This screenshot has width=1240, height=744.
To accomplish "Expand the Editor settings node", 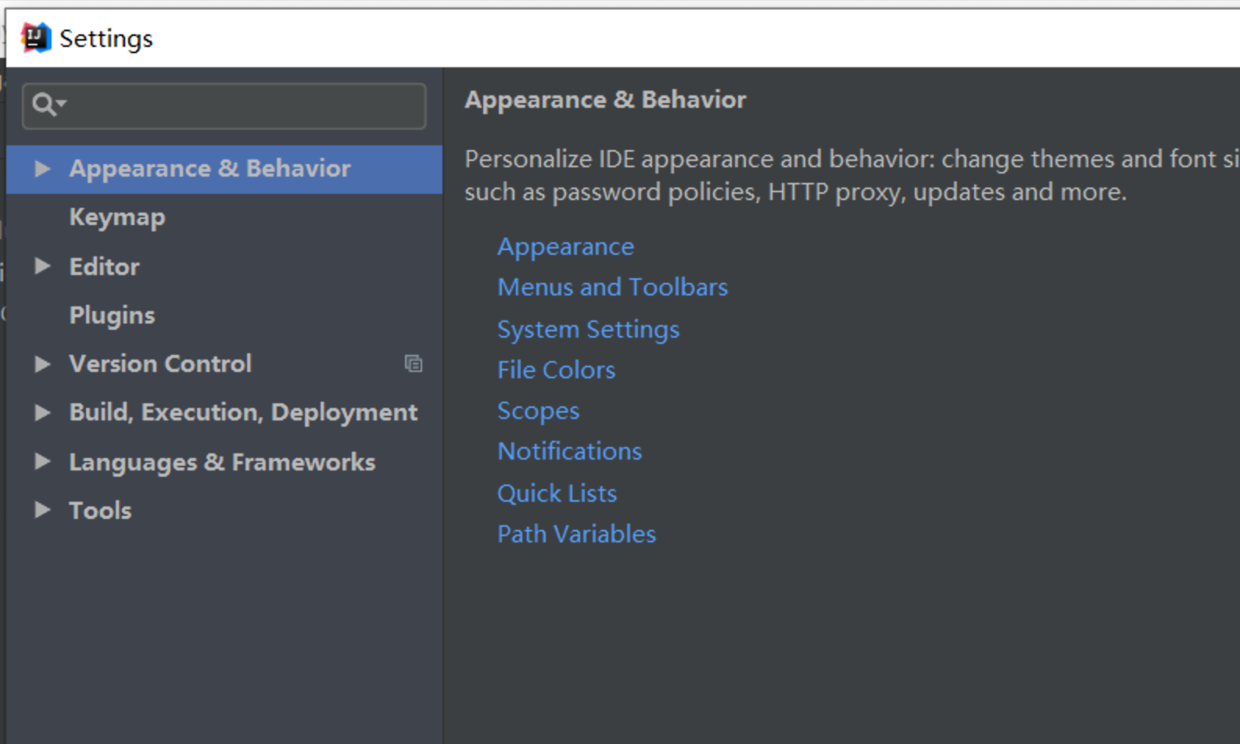I will pos(42,266).
